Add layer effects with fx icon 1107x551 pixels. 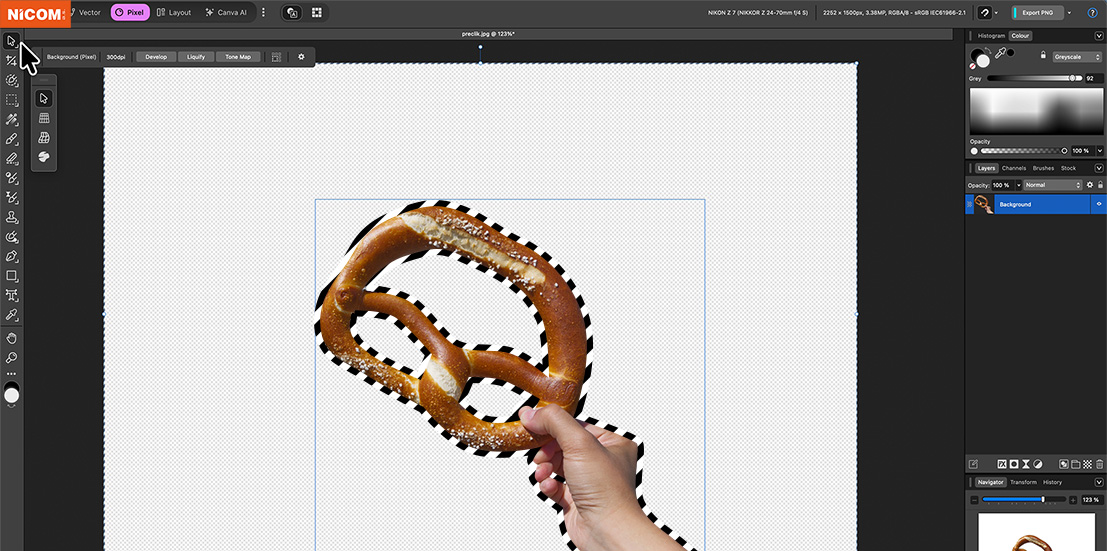coord(1001,464)
